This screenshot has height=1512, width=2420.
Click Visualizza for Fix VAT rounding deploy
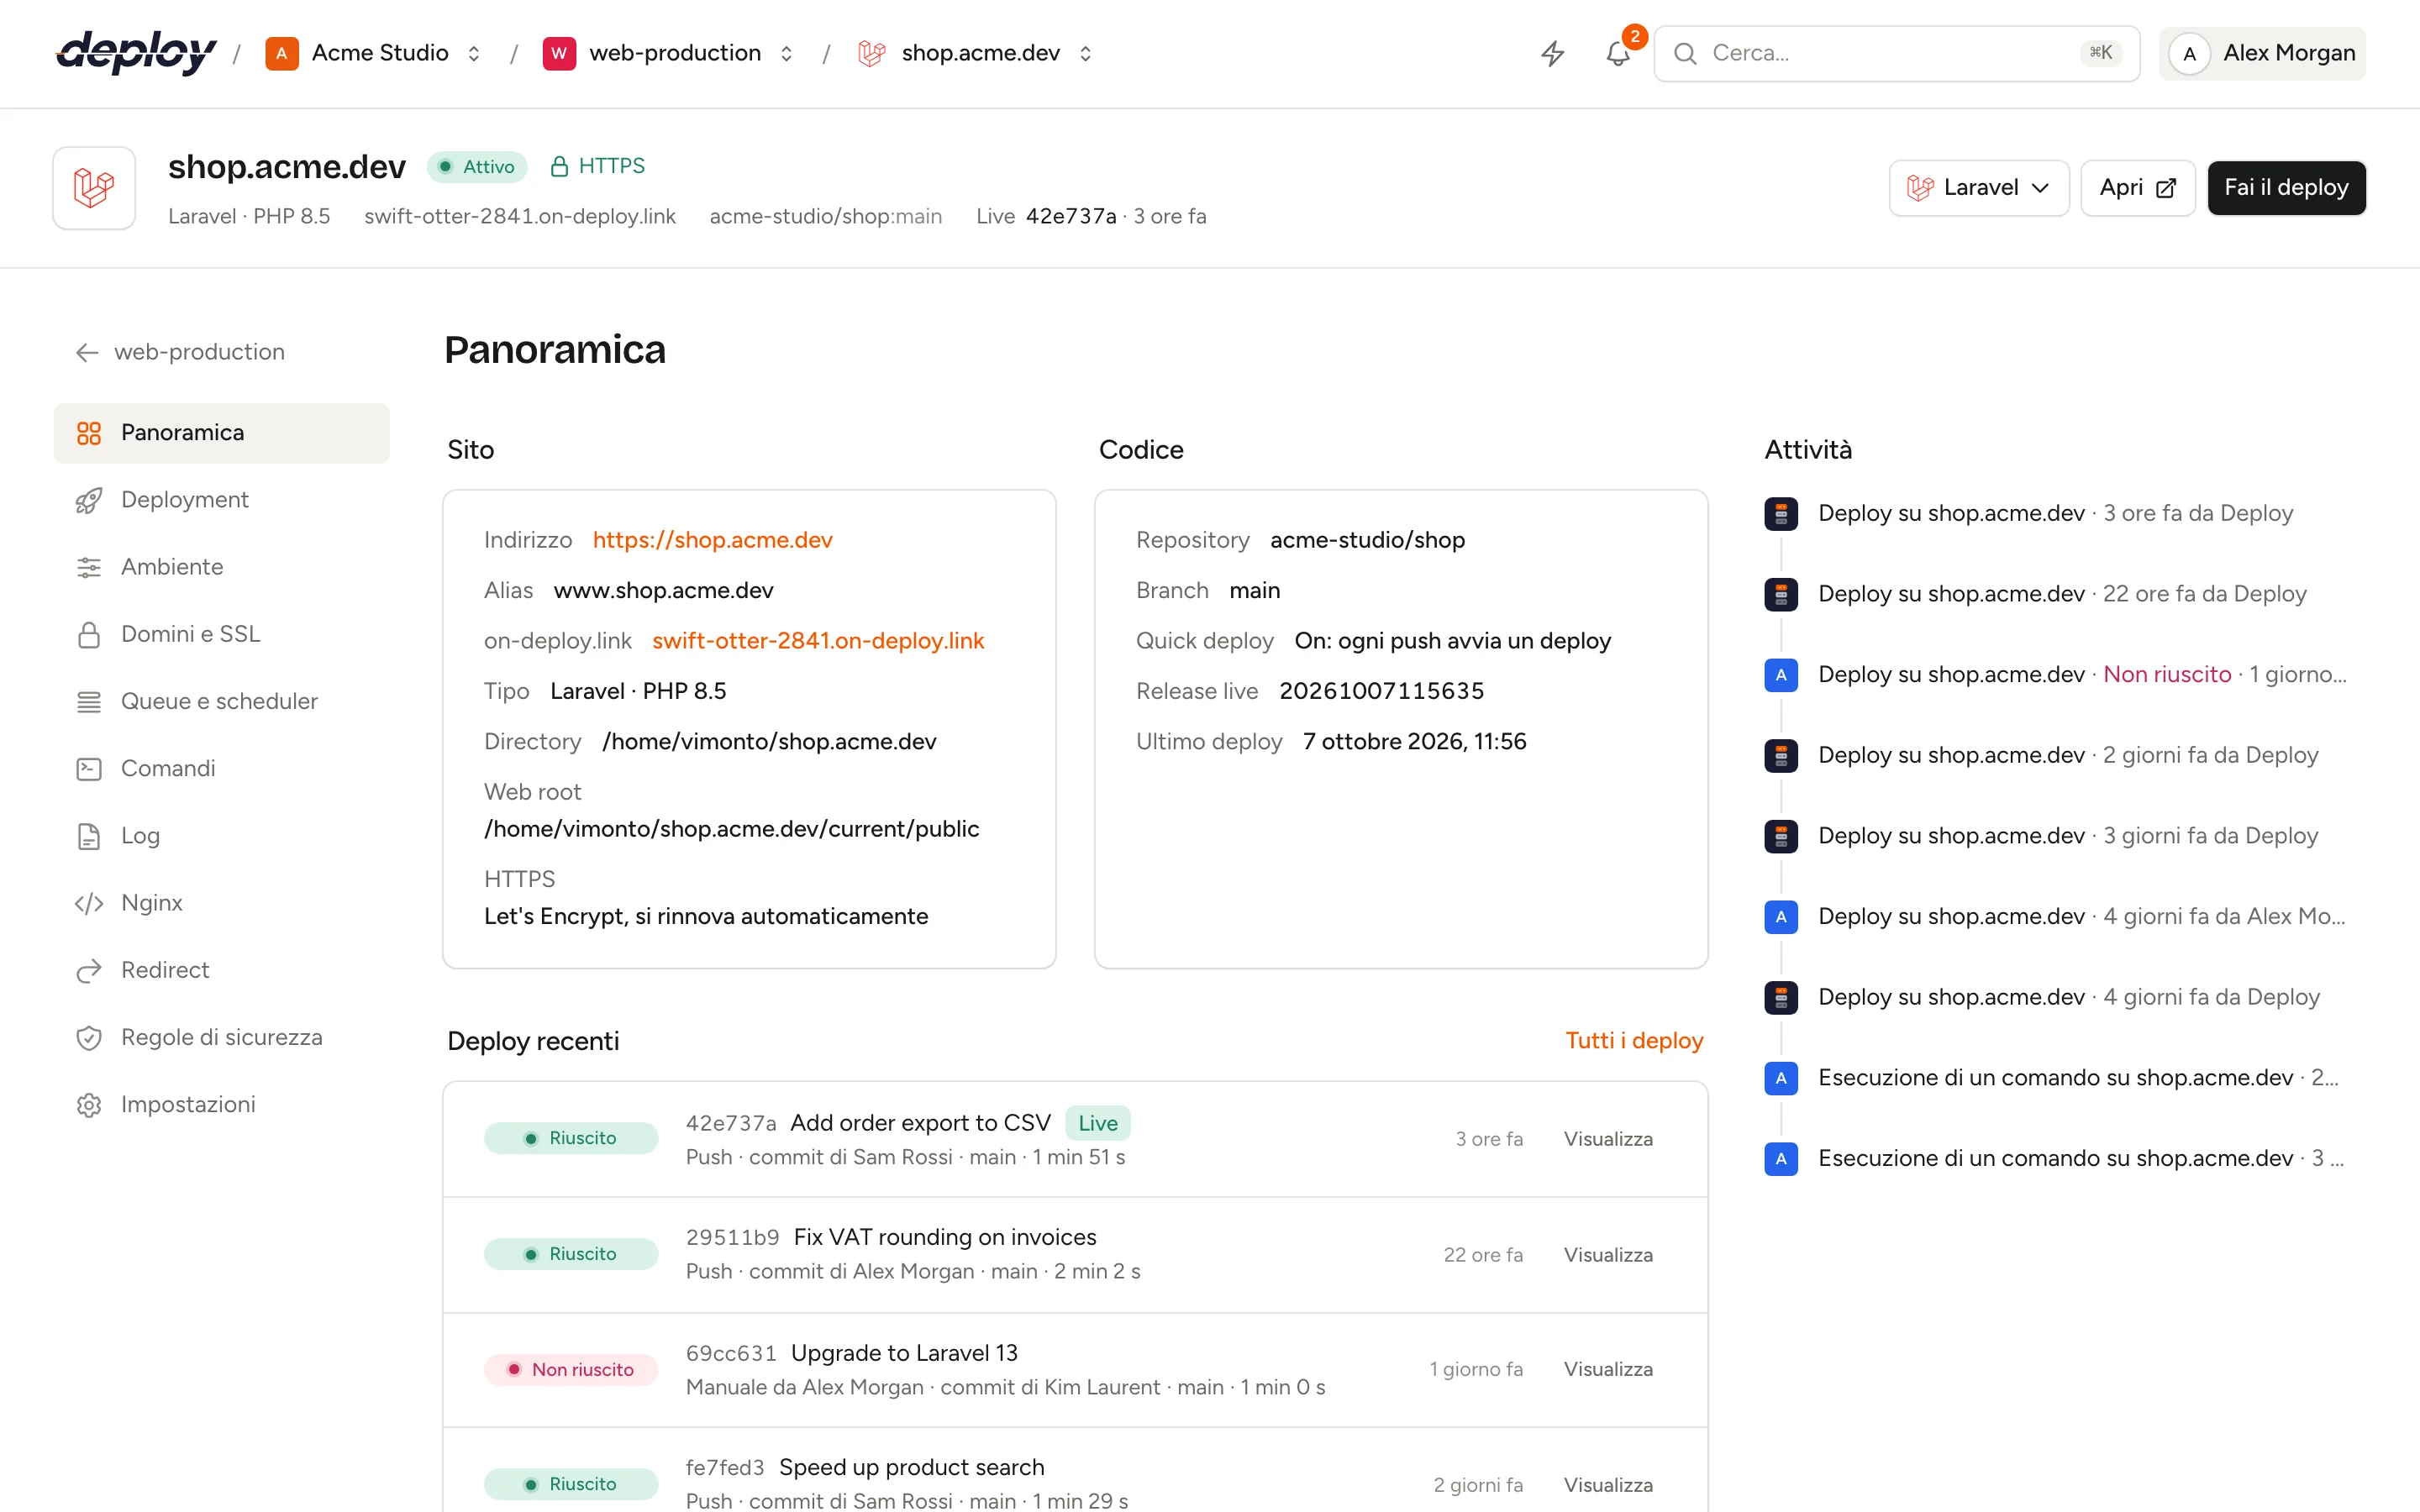[1608, 1255]
